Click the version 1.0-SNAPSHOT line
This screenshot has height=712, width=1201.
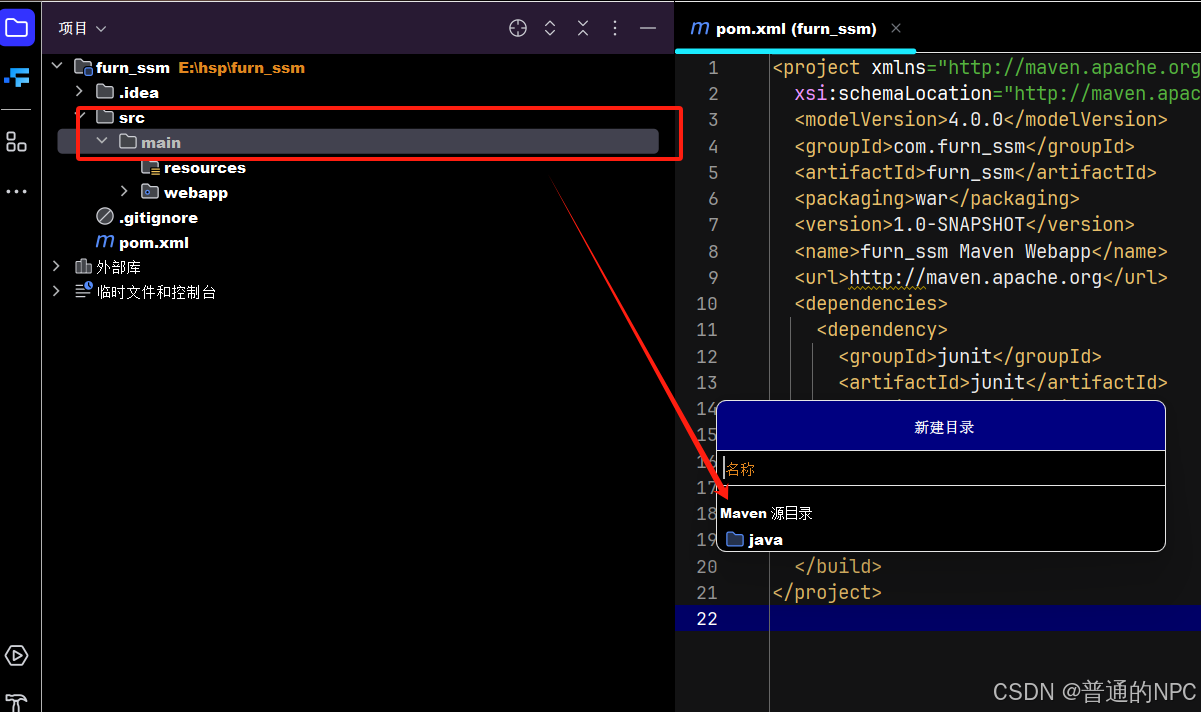point(964,224)
